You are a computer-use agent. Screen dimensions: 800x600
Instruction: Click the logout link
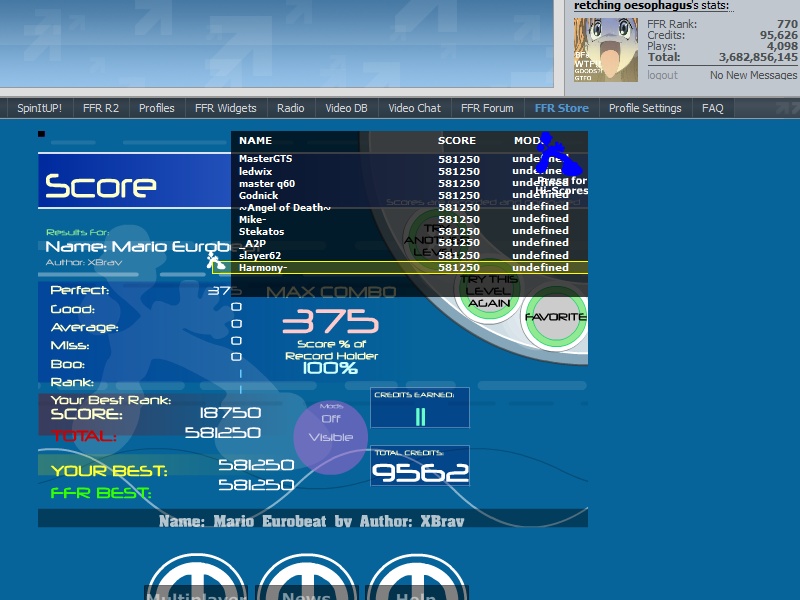[x=662, y=75]
